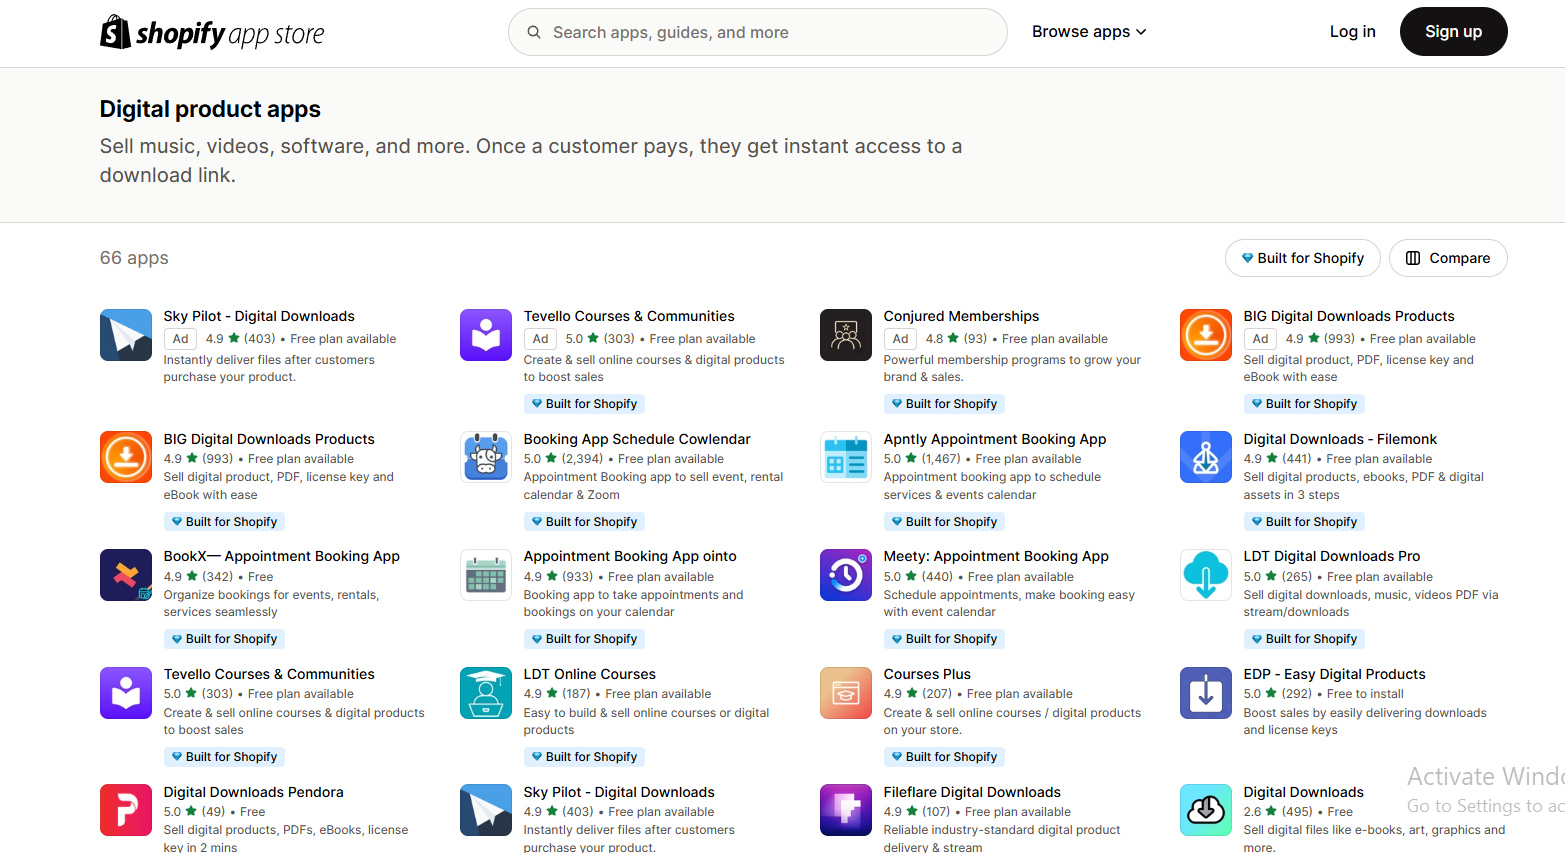This screenshot has width=1565, height=853.
Task: Expand the Browse apps dropdown
Action: click(x=1089, y=32)
